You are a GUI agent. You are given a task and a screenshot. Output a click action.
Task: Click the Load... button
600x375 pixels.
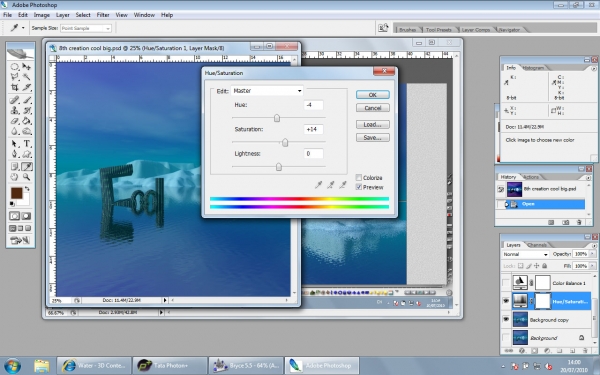click(373, 124)
